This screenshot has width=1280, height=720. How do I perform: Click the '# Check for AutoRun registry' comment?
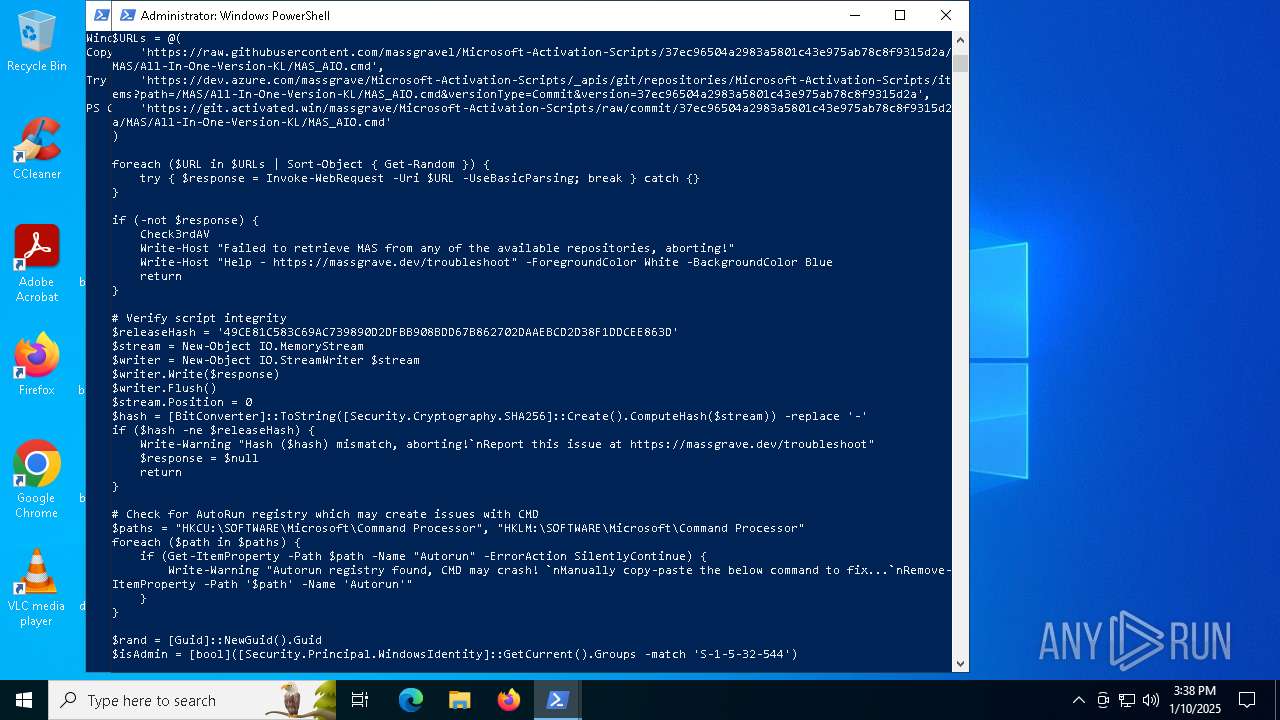pyautogui.click(x=325, y=514)
